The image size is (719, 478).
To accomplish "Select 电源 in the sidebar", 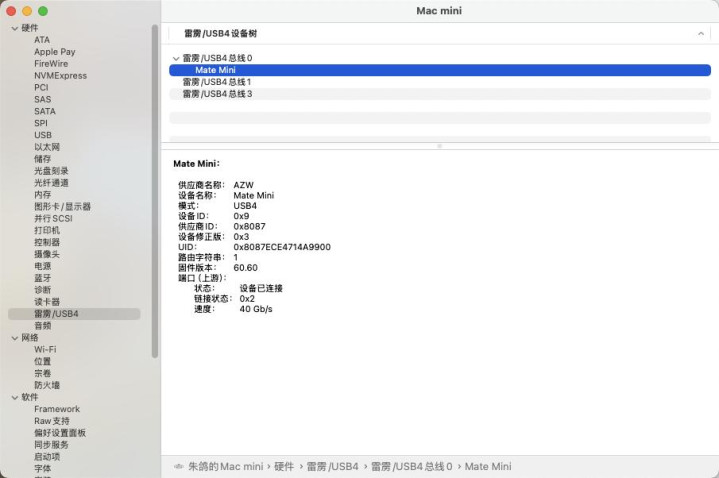I will (x=42, y=267).
